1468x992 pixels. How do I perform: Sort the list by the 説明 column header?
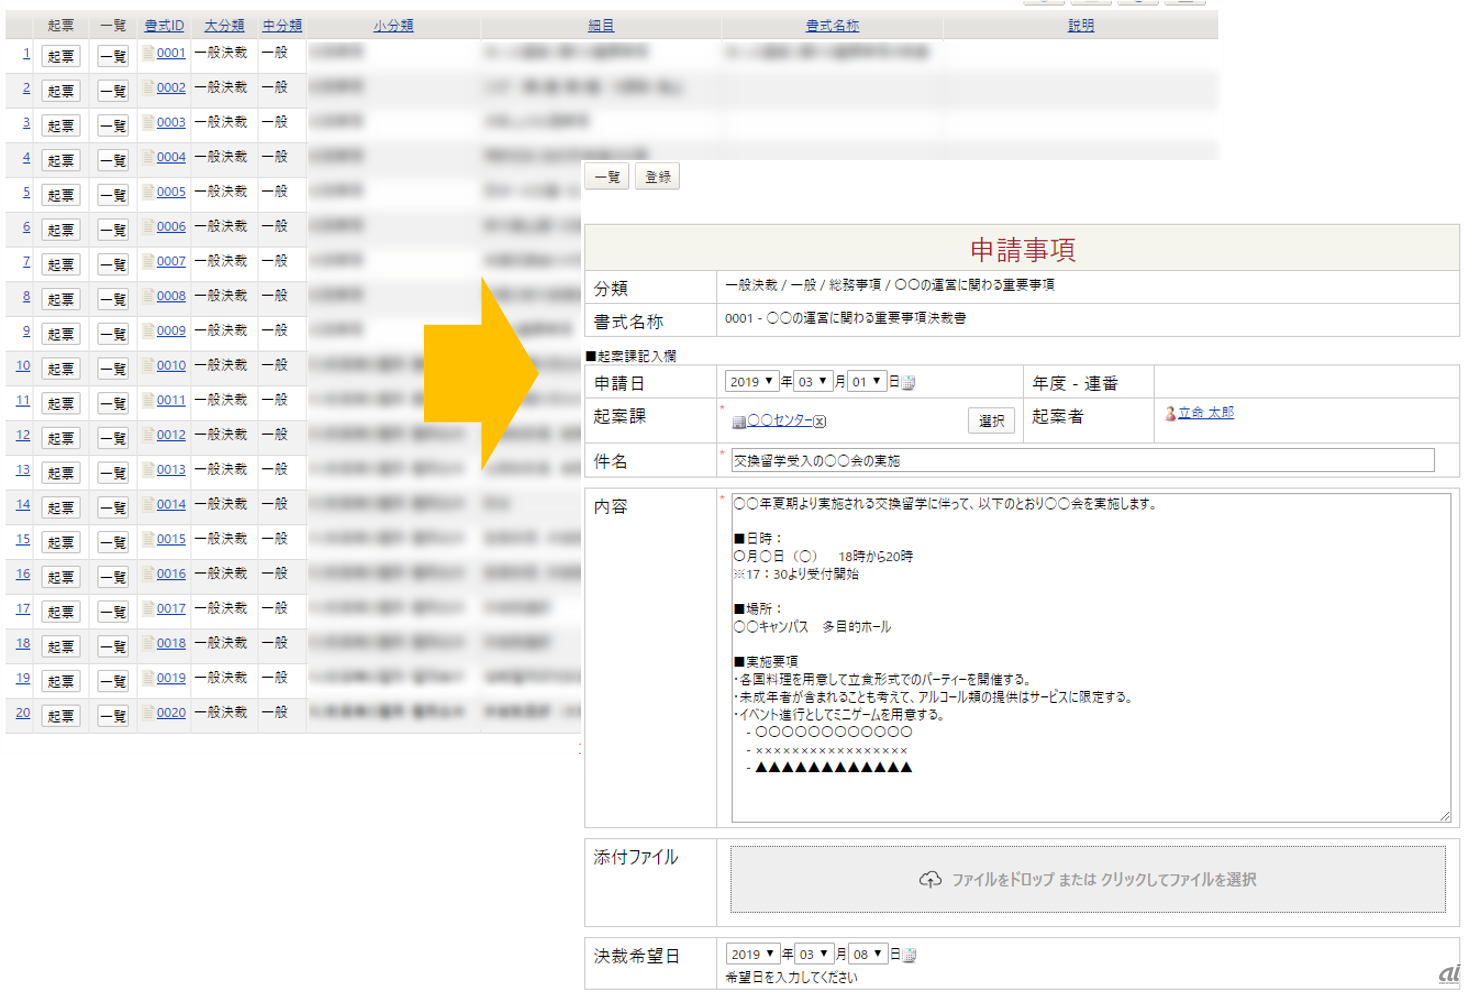1081,25
